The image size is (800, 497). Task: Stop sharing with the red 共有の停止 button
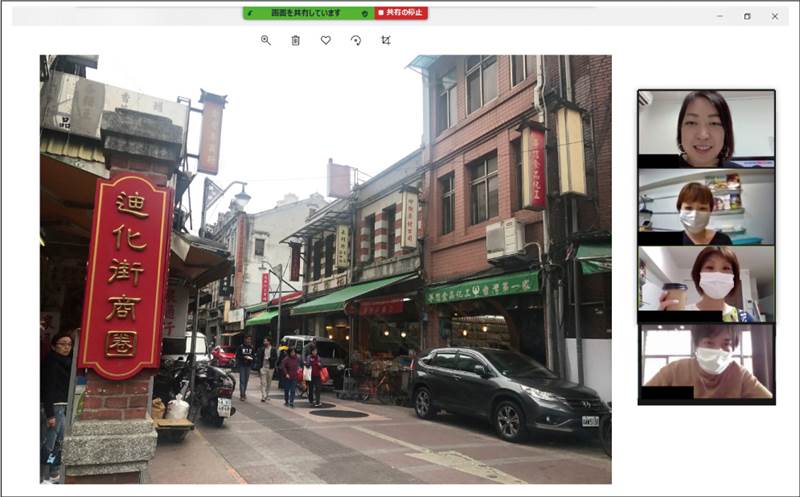[x=401, y=13]
